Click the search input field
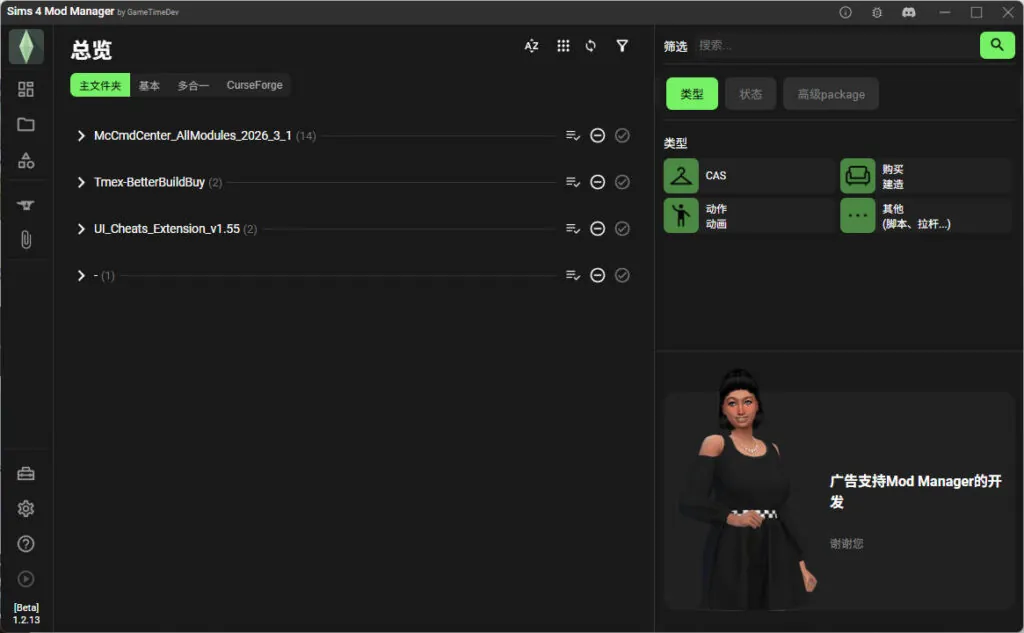The width and height of the screenshot is (1024, 633). 836,45
